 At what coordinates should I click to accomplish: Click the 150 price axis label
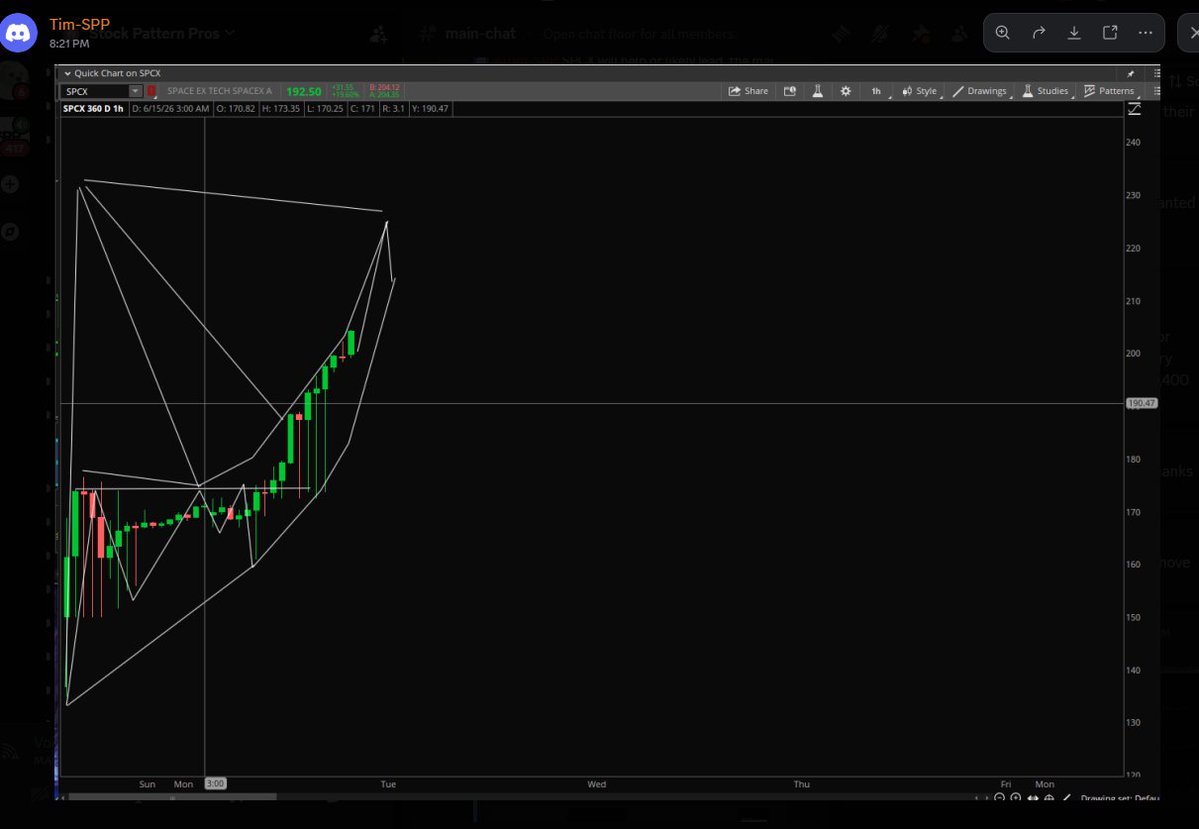coord(1132,617)
